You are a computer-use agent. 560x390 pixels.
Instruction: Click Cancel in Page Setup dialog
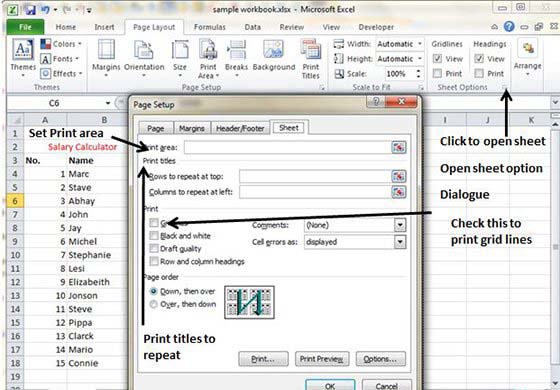[x=386, y=385]
